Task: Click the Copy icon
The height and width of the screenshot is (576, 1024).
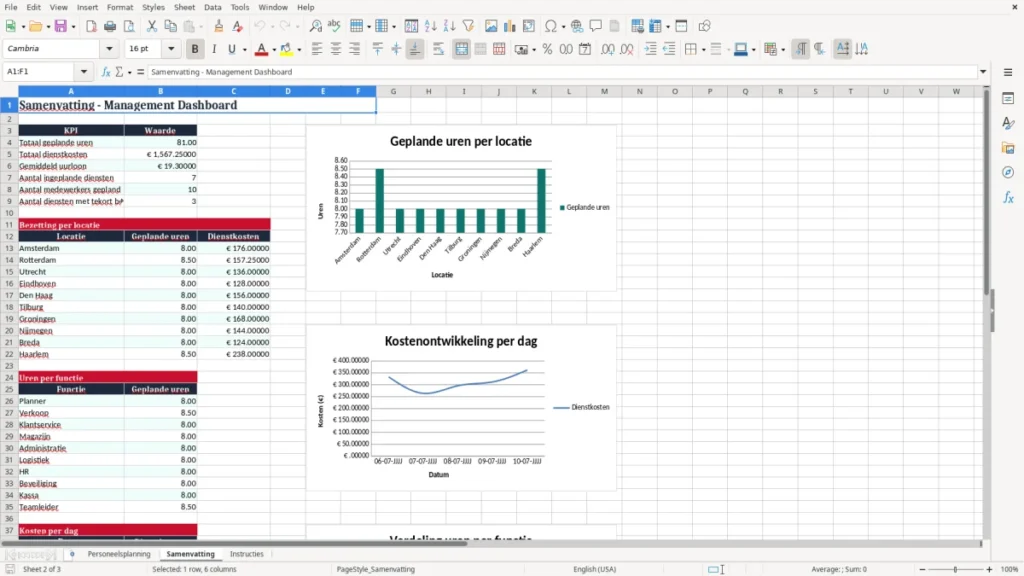Action: click(170, 26)
